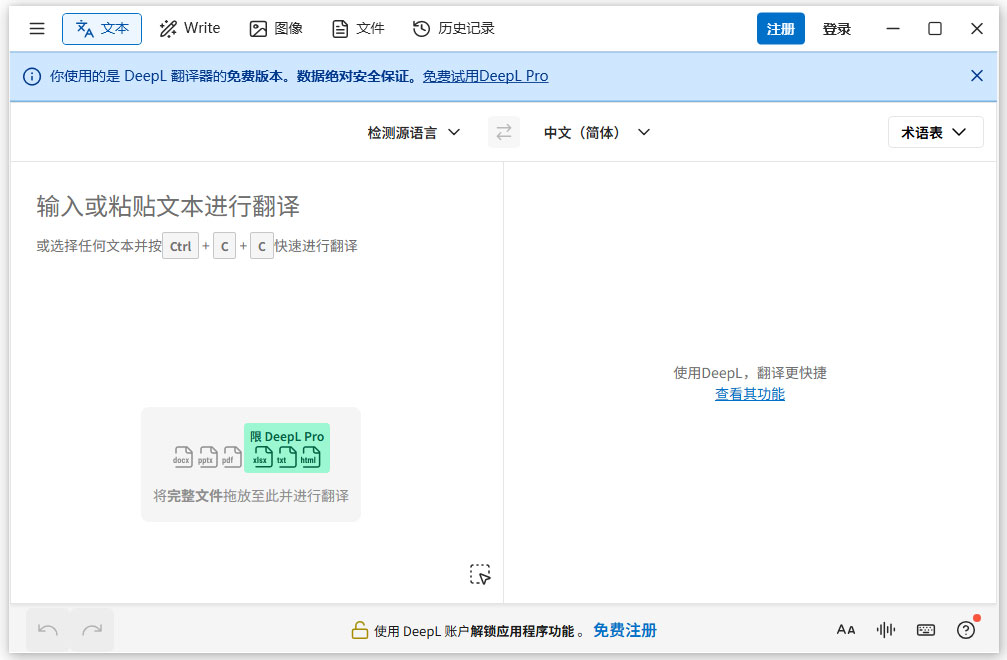Open the hamburger menu
This screenshot has width=1007, height=660.
point(37,28)
